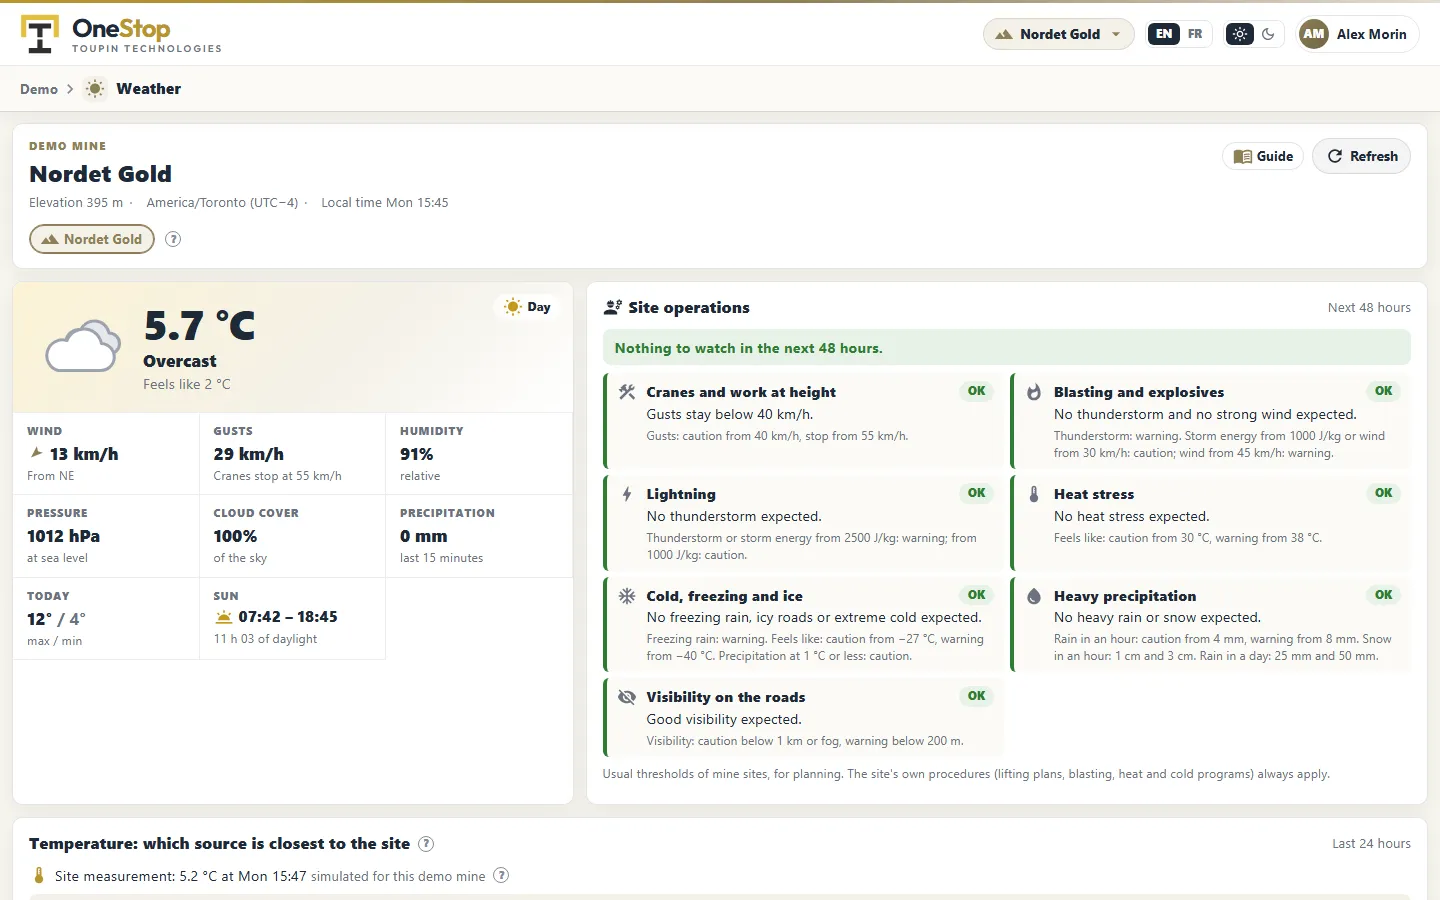The image size is (1440, 900).
Task: Open help icon beside Nordet Gold chip
Action: click(x=173, y=239)
